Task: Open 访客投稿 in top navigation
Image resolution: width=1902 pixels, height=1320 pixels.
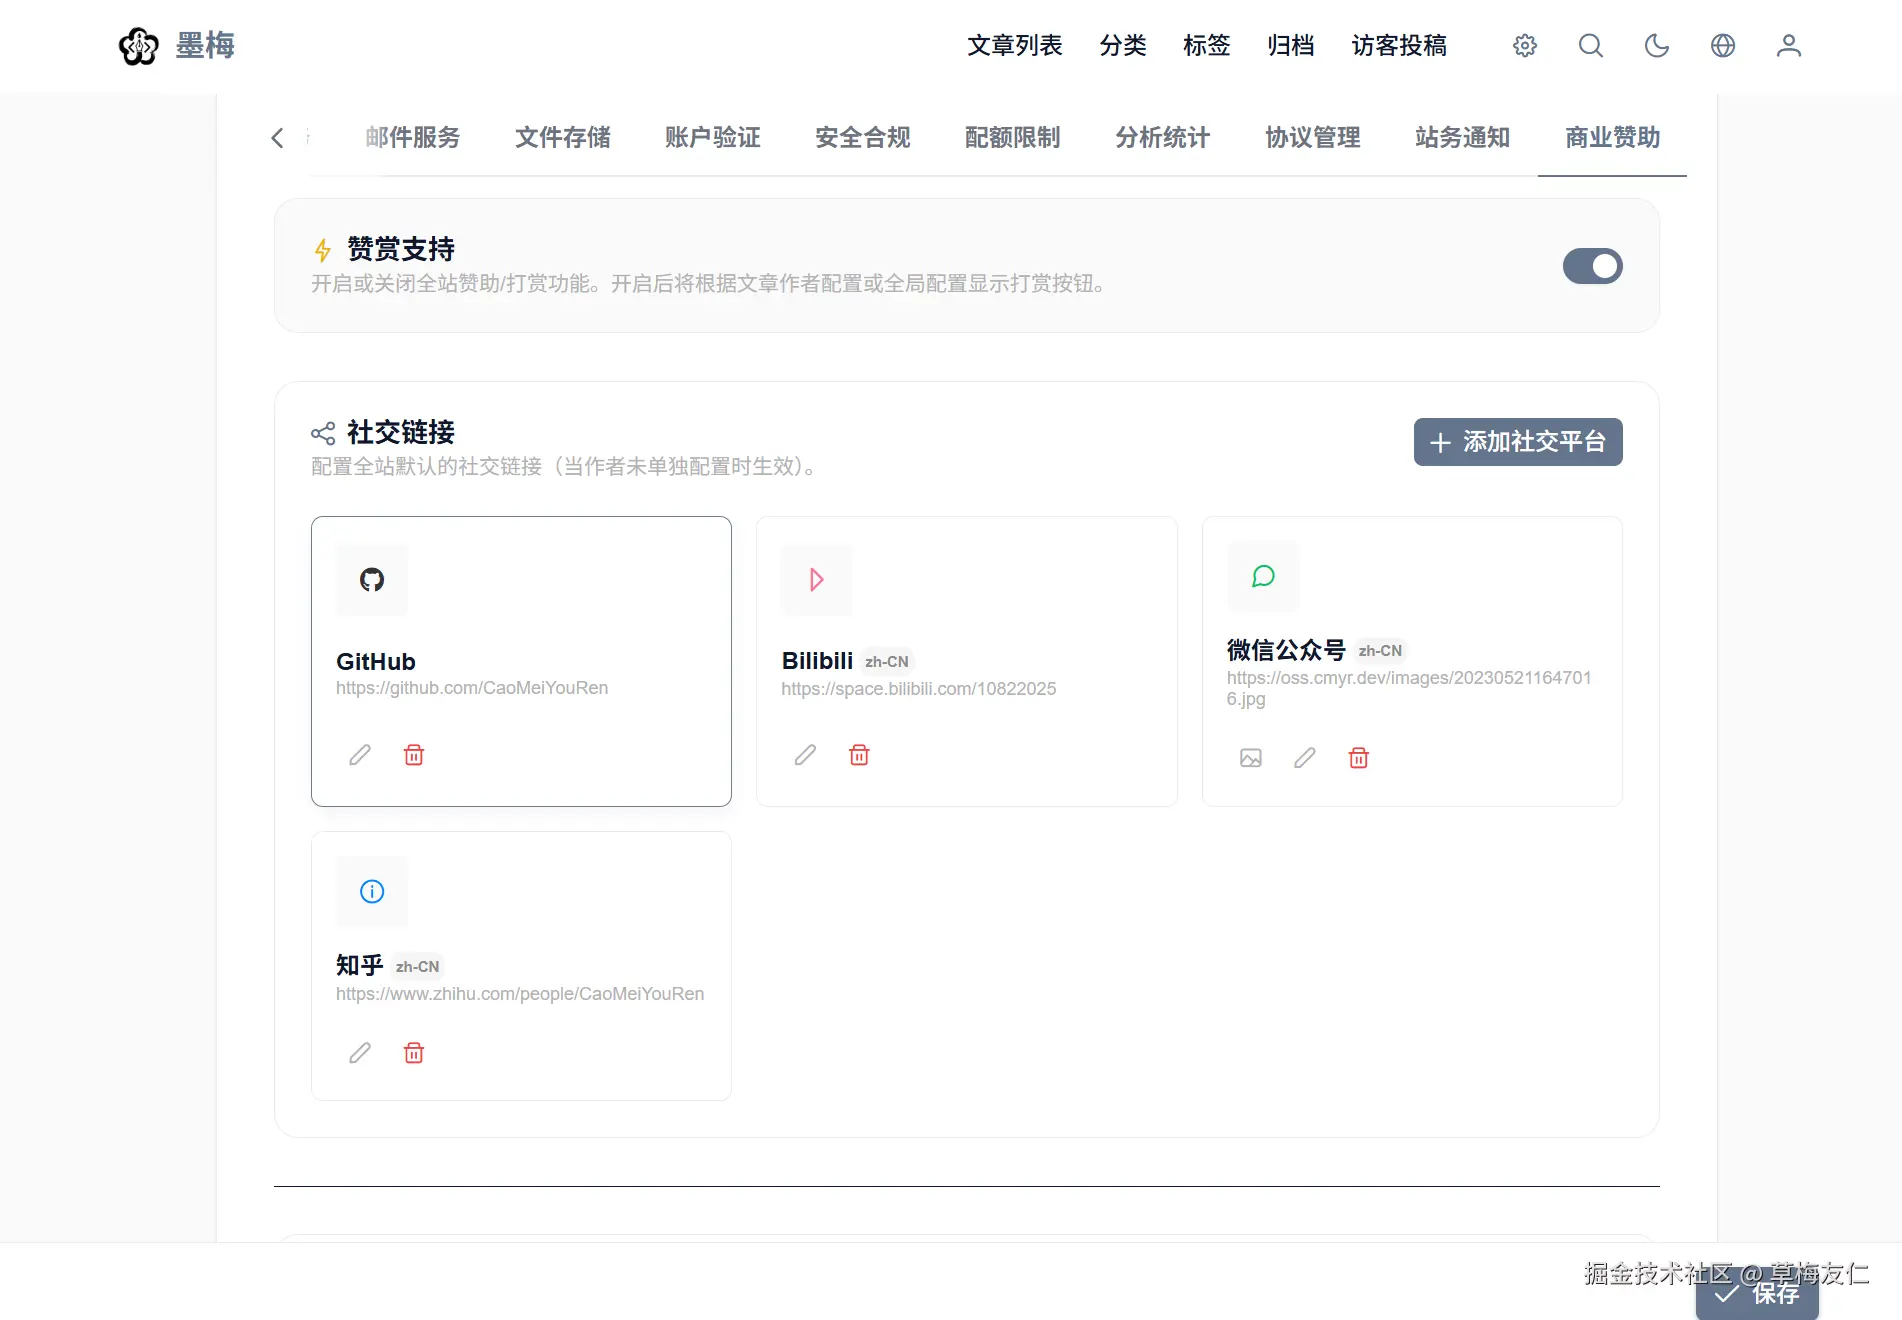Action: [1399, 46]
